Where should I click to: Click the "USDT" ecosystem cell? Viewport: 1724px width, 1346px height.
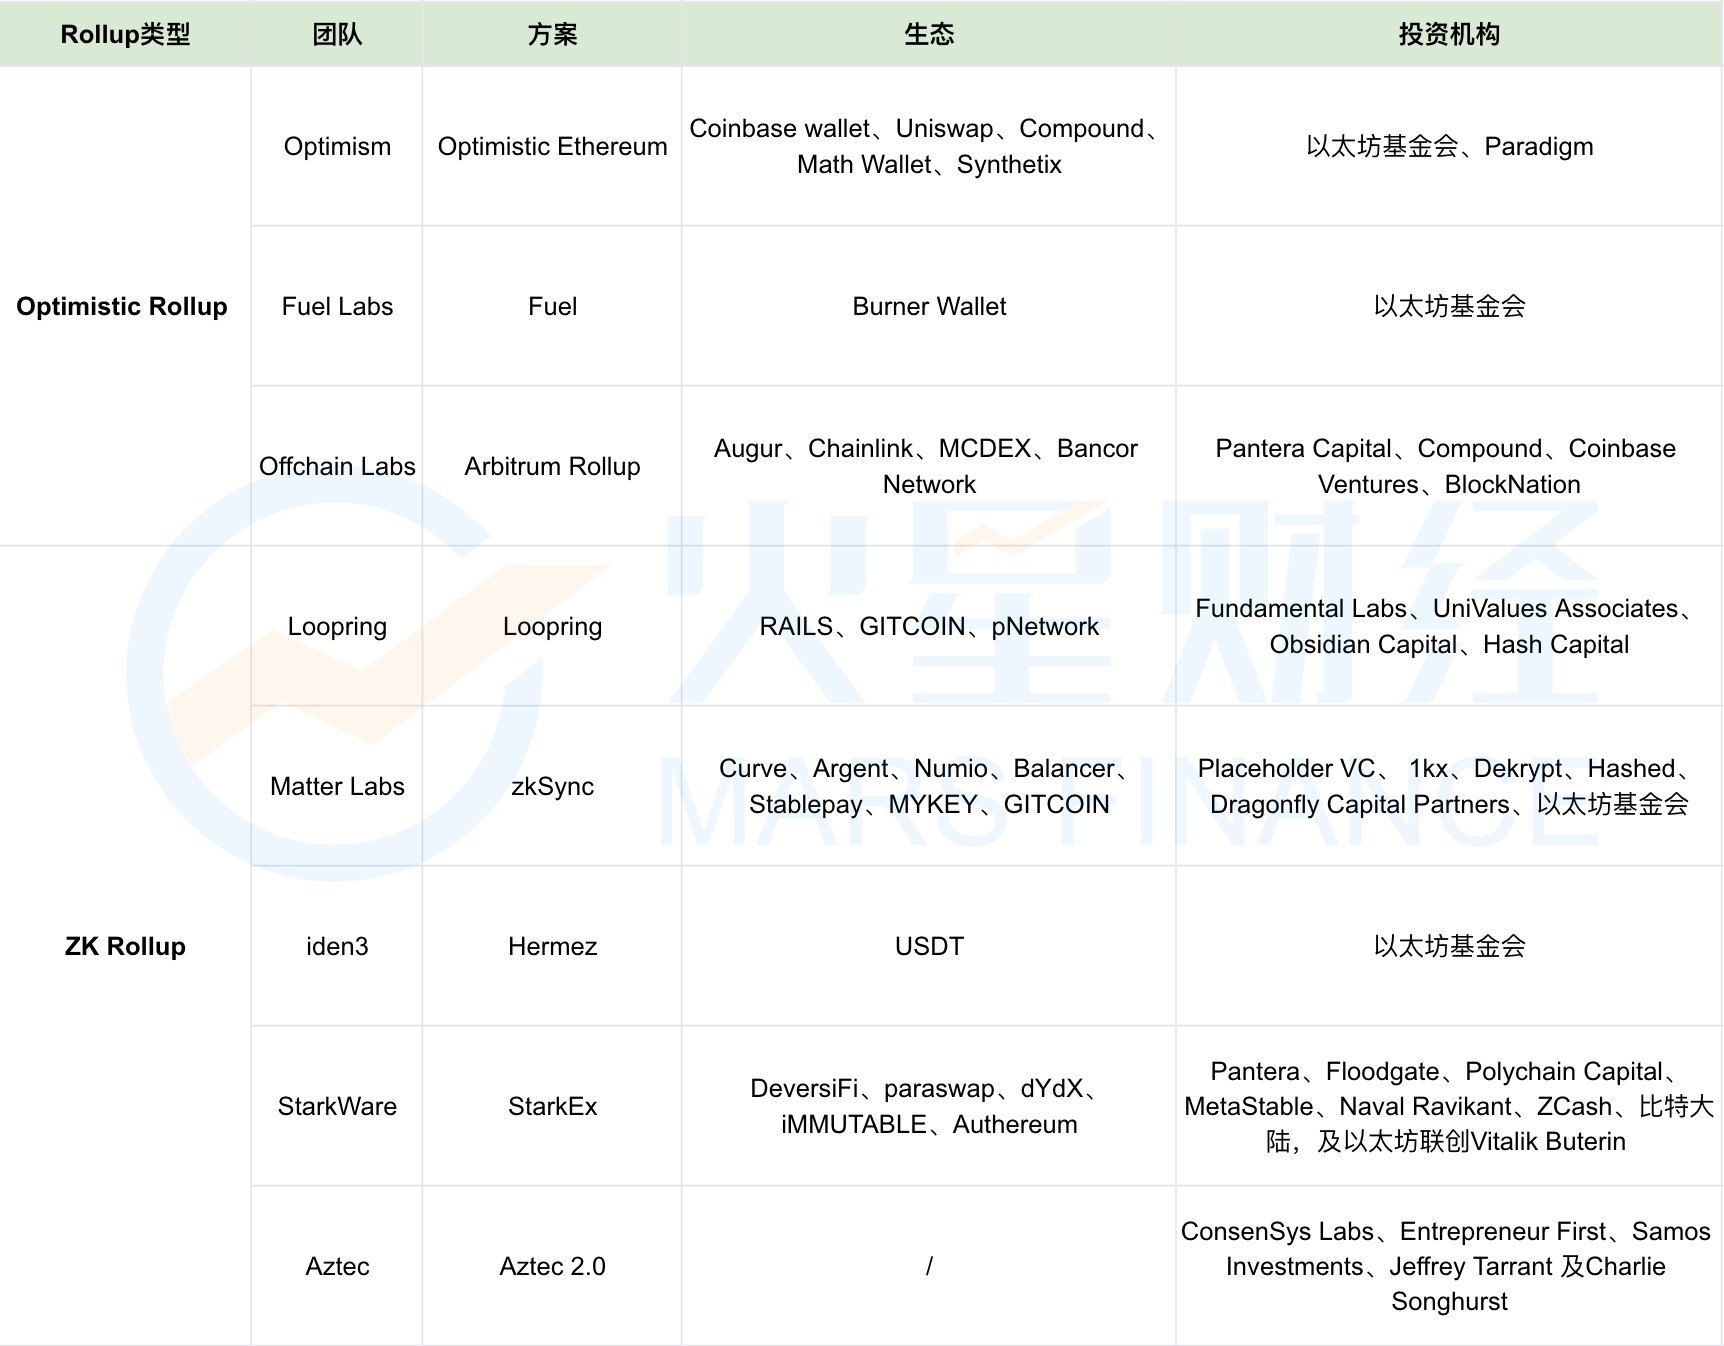click(929, 946)
